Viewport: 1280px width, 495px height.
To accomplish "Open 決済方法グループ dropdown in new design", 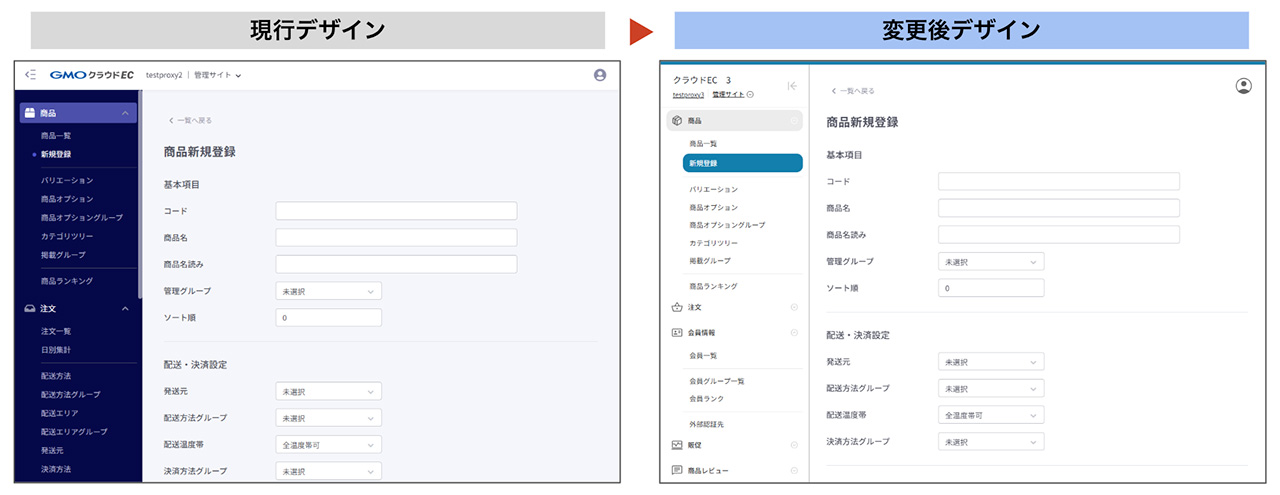I will point(991,441).
